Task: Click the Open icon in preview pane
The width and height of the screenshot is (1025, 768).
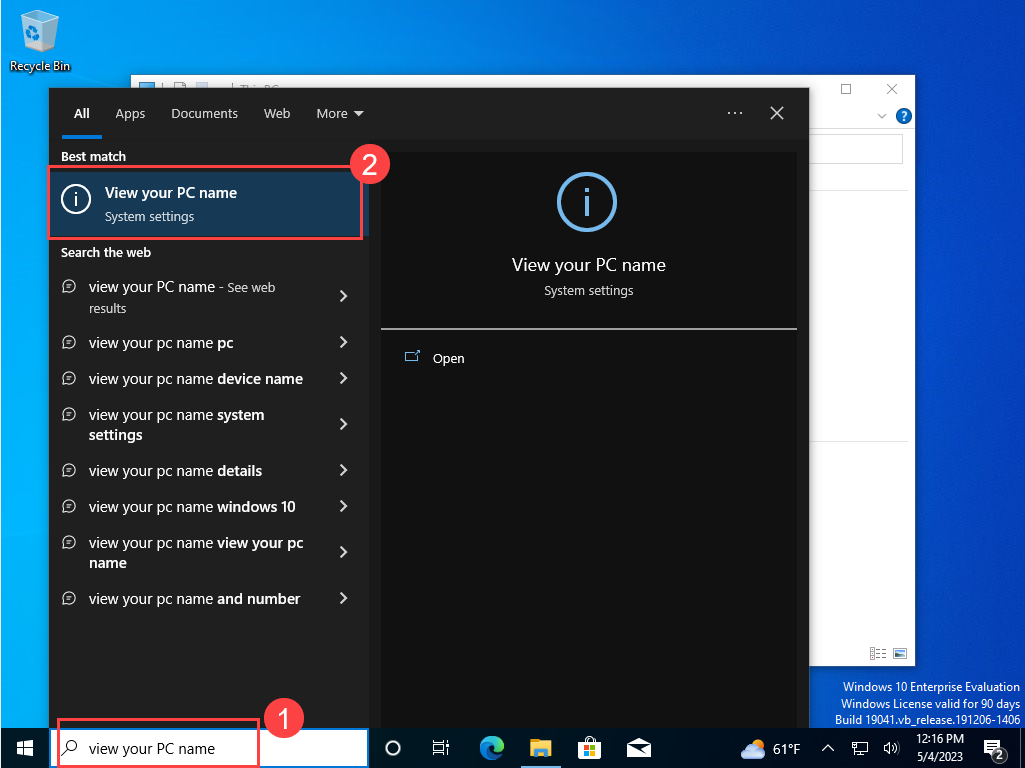Action: [412, 357]
